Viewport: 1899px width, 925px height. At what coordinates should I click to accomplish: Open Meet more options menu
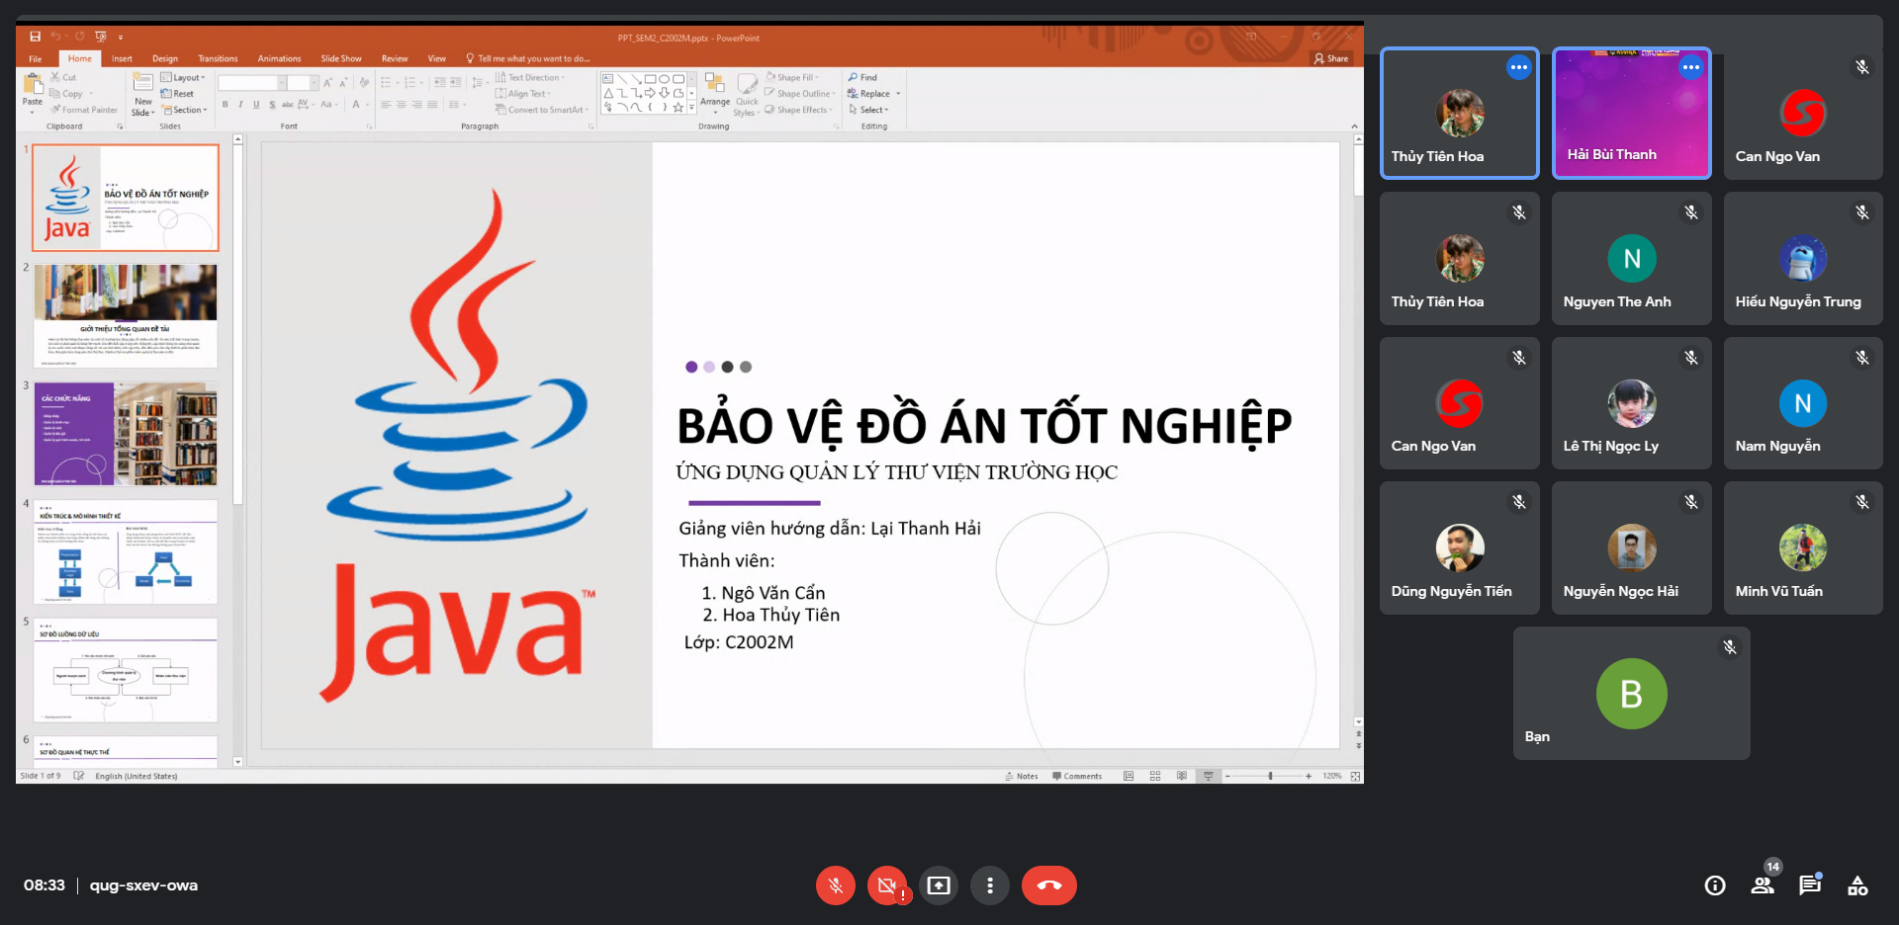click(x=990, y=885)
